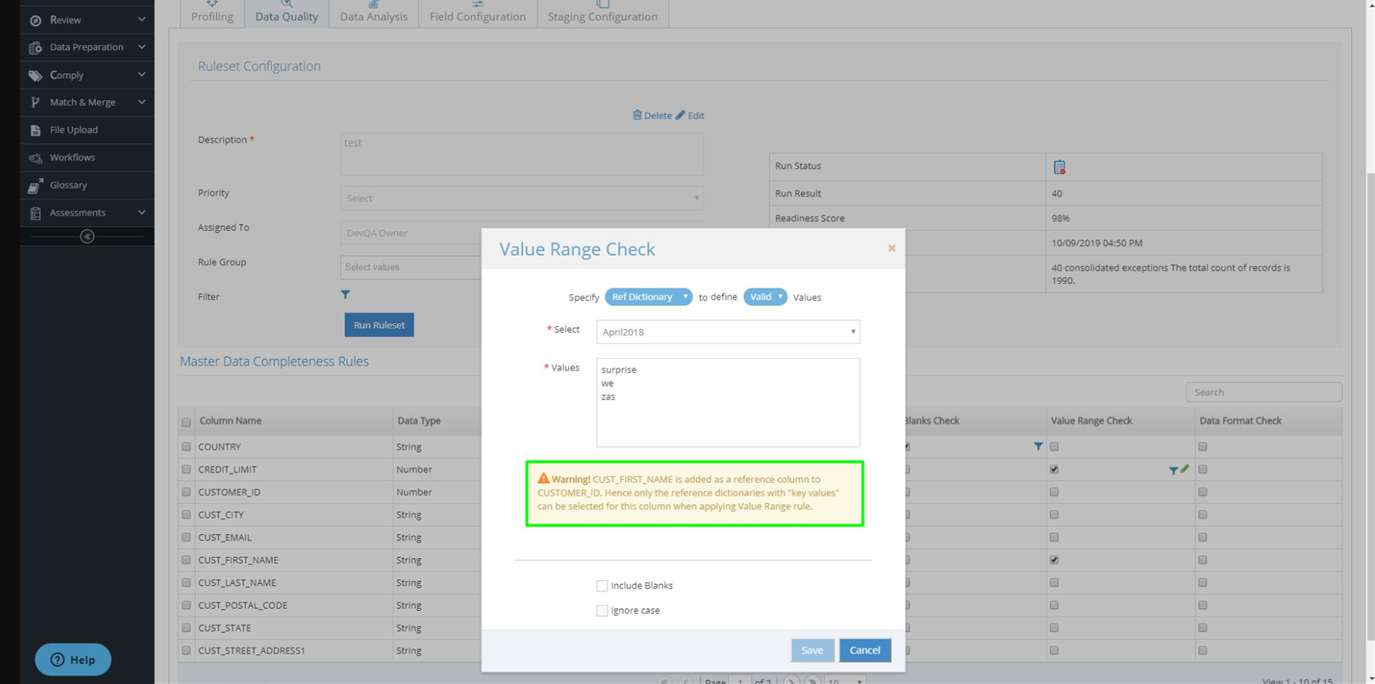Image resolution: width=1375 pixels, height=684 pixels.
Task: Switch to the Staging Configuration tab
Action: click(602, 13)
